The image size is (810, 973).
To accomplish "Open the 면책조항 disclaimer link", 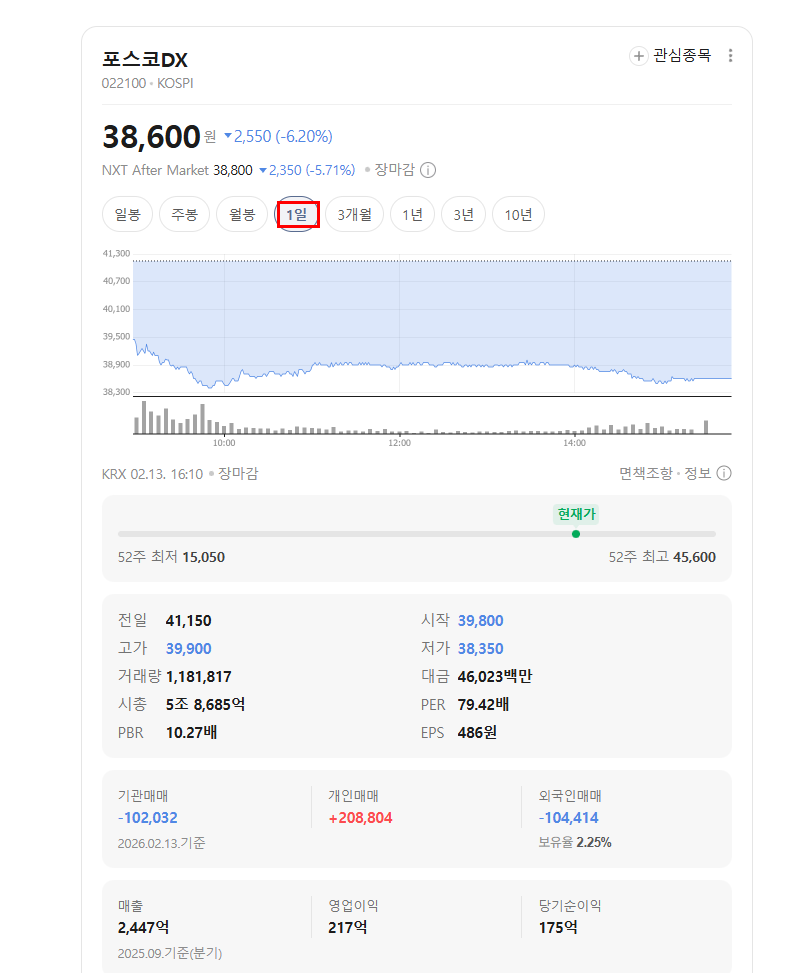I will tap(646, 473).
